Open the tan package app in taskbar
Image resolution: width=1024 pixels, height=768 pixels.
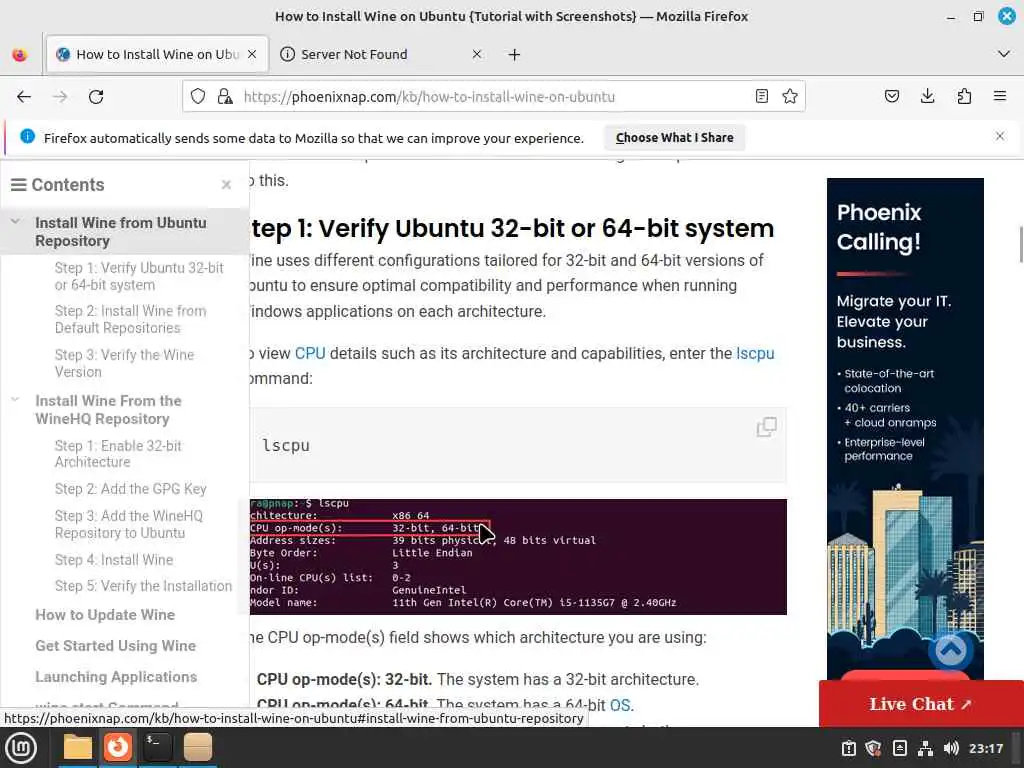pos(198,747)
